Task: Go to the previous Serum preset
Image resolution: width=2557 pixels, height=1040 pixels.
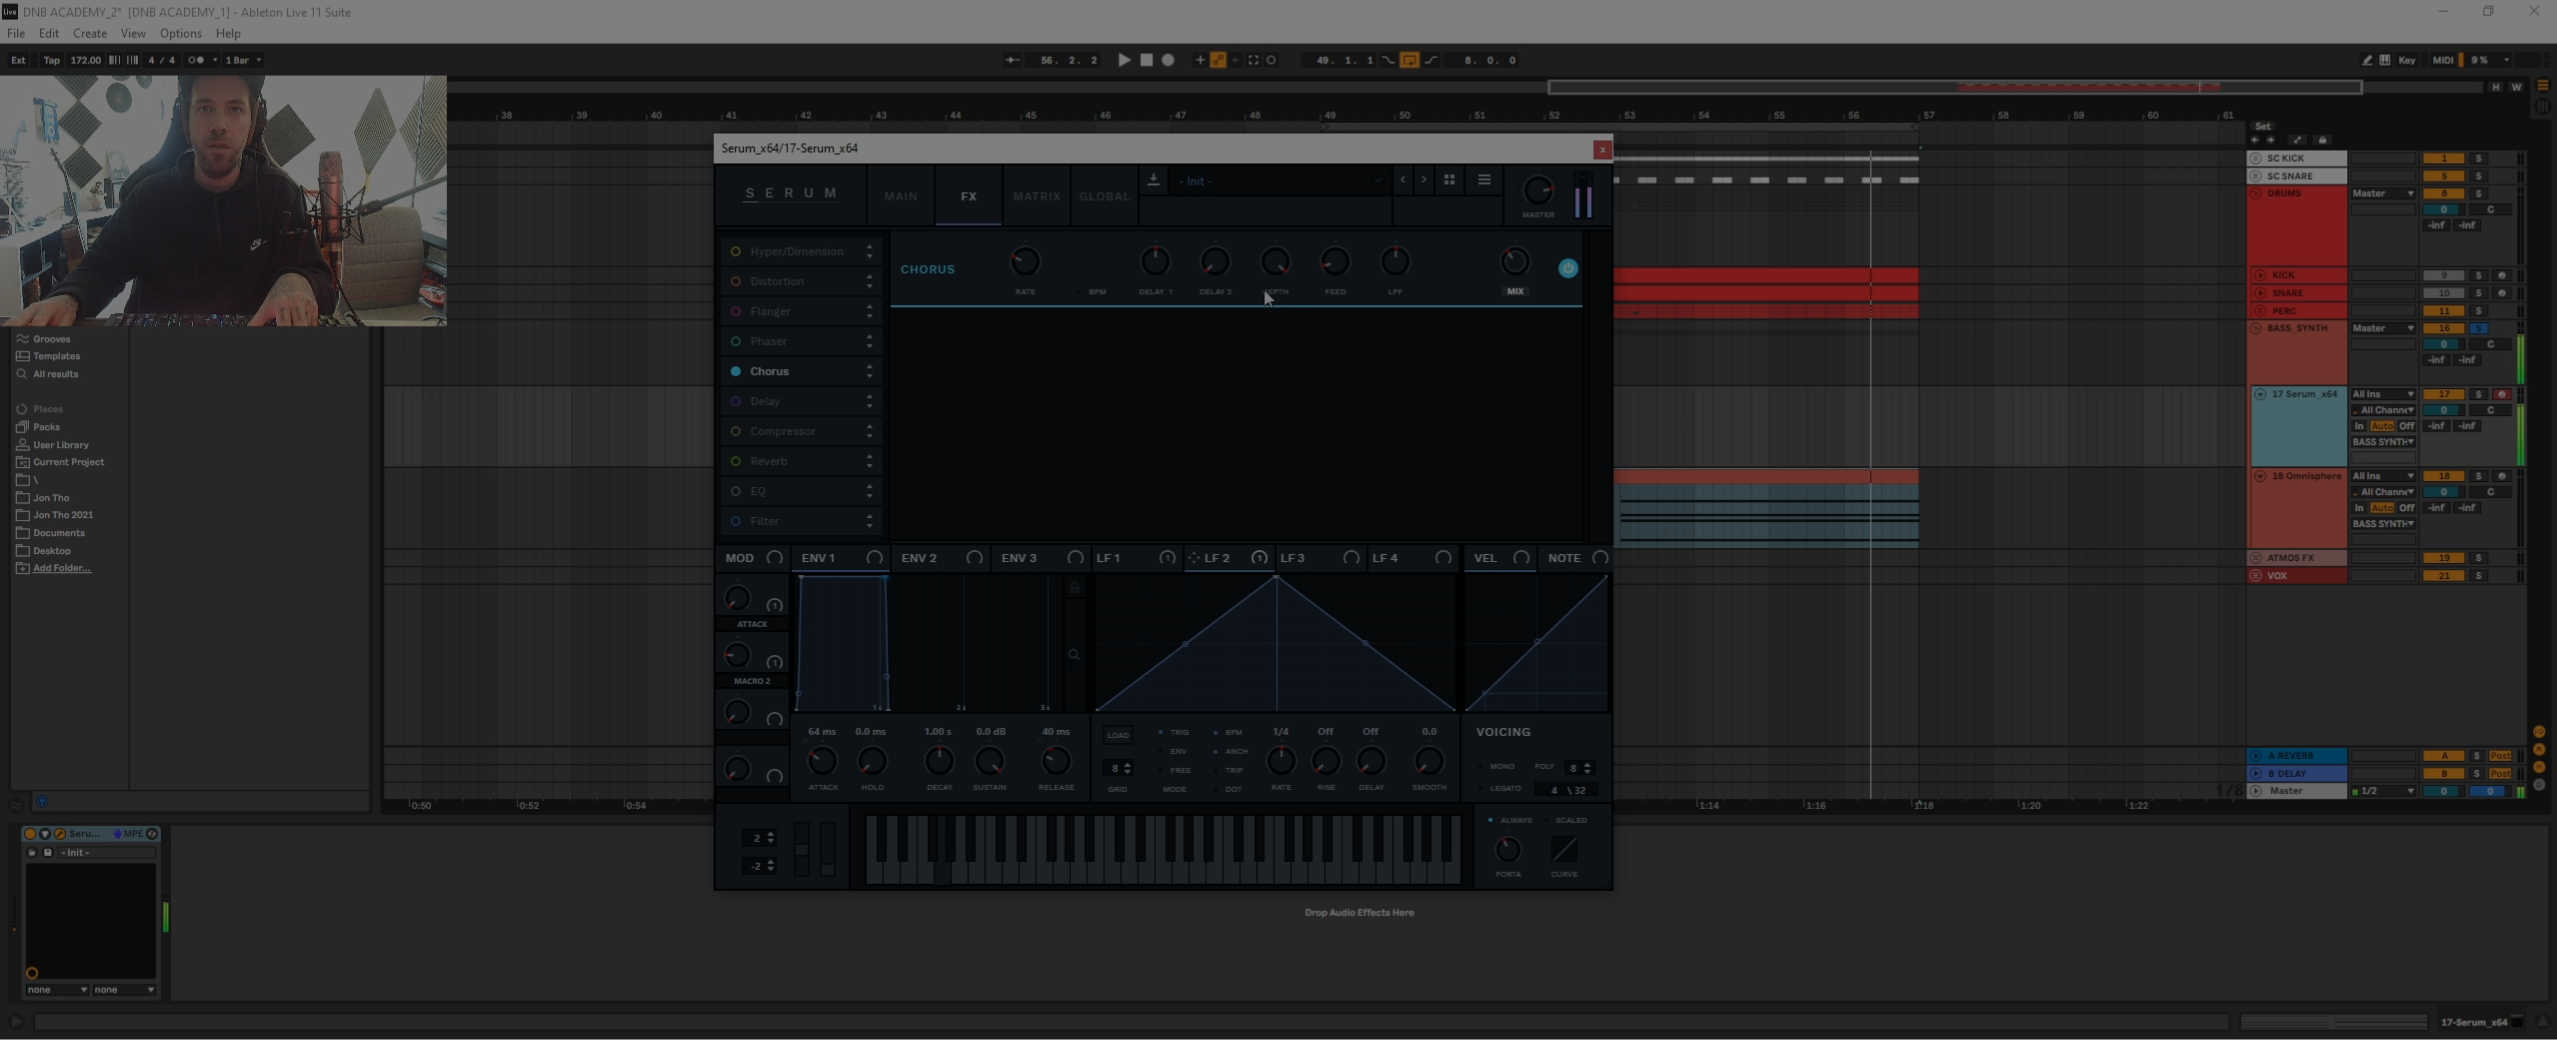Action: pos(1403,180)
